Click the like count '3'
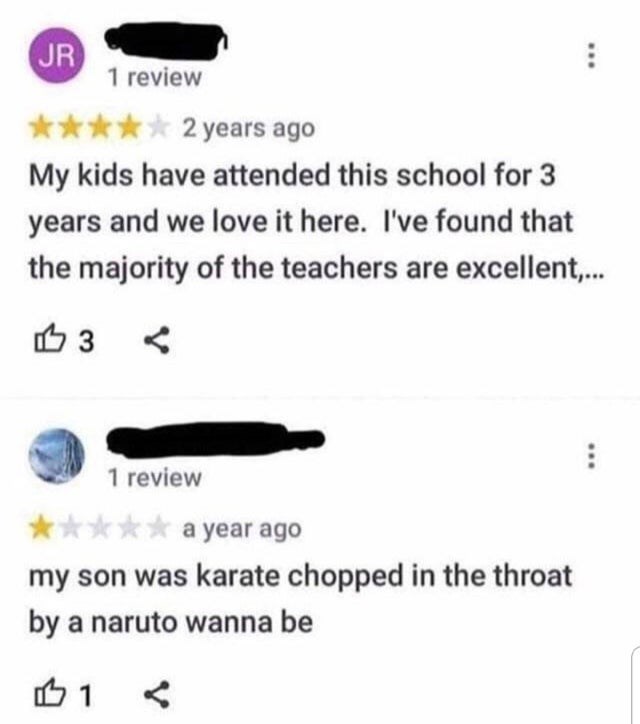This screenshot has height=724, width=640. [86, 341]
